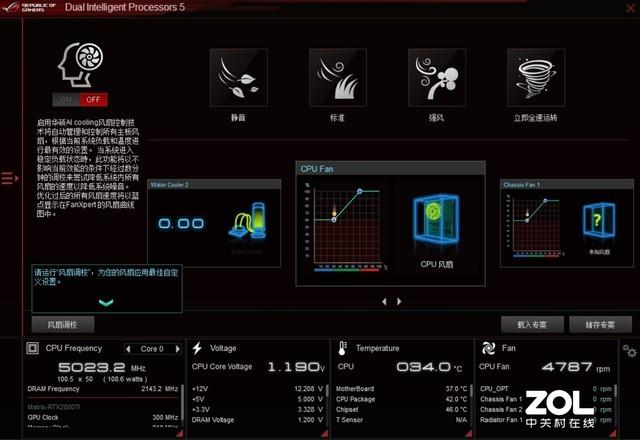The image size is (640, 440).
Task: Click the T Sensor row
Action: pos(401,420)
